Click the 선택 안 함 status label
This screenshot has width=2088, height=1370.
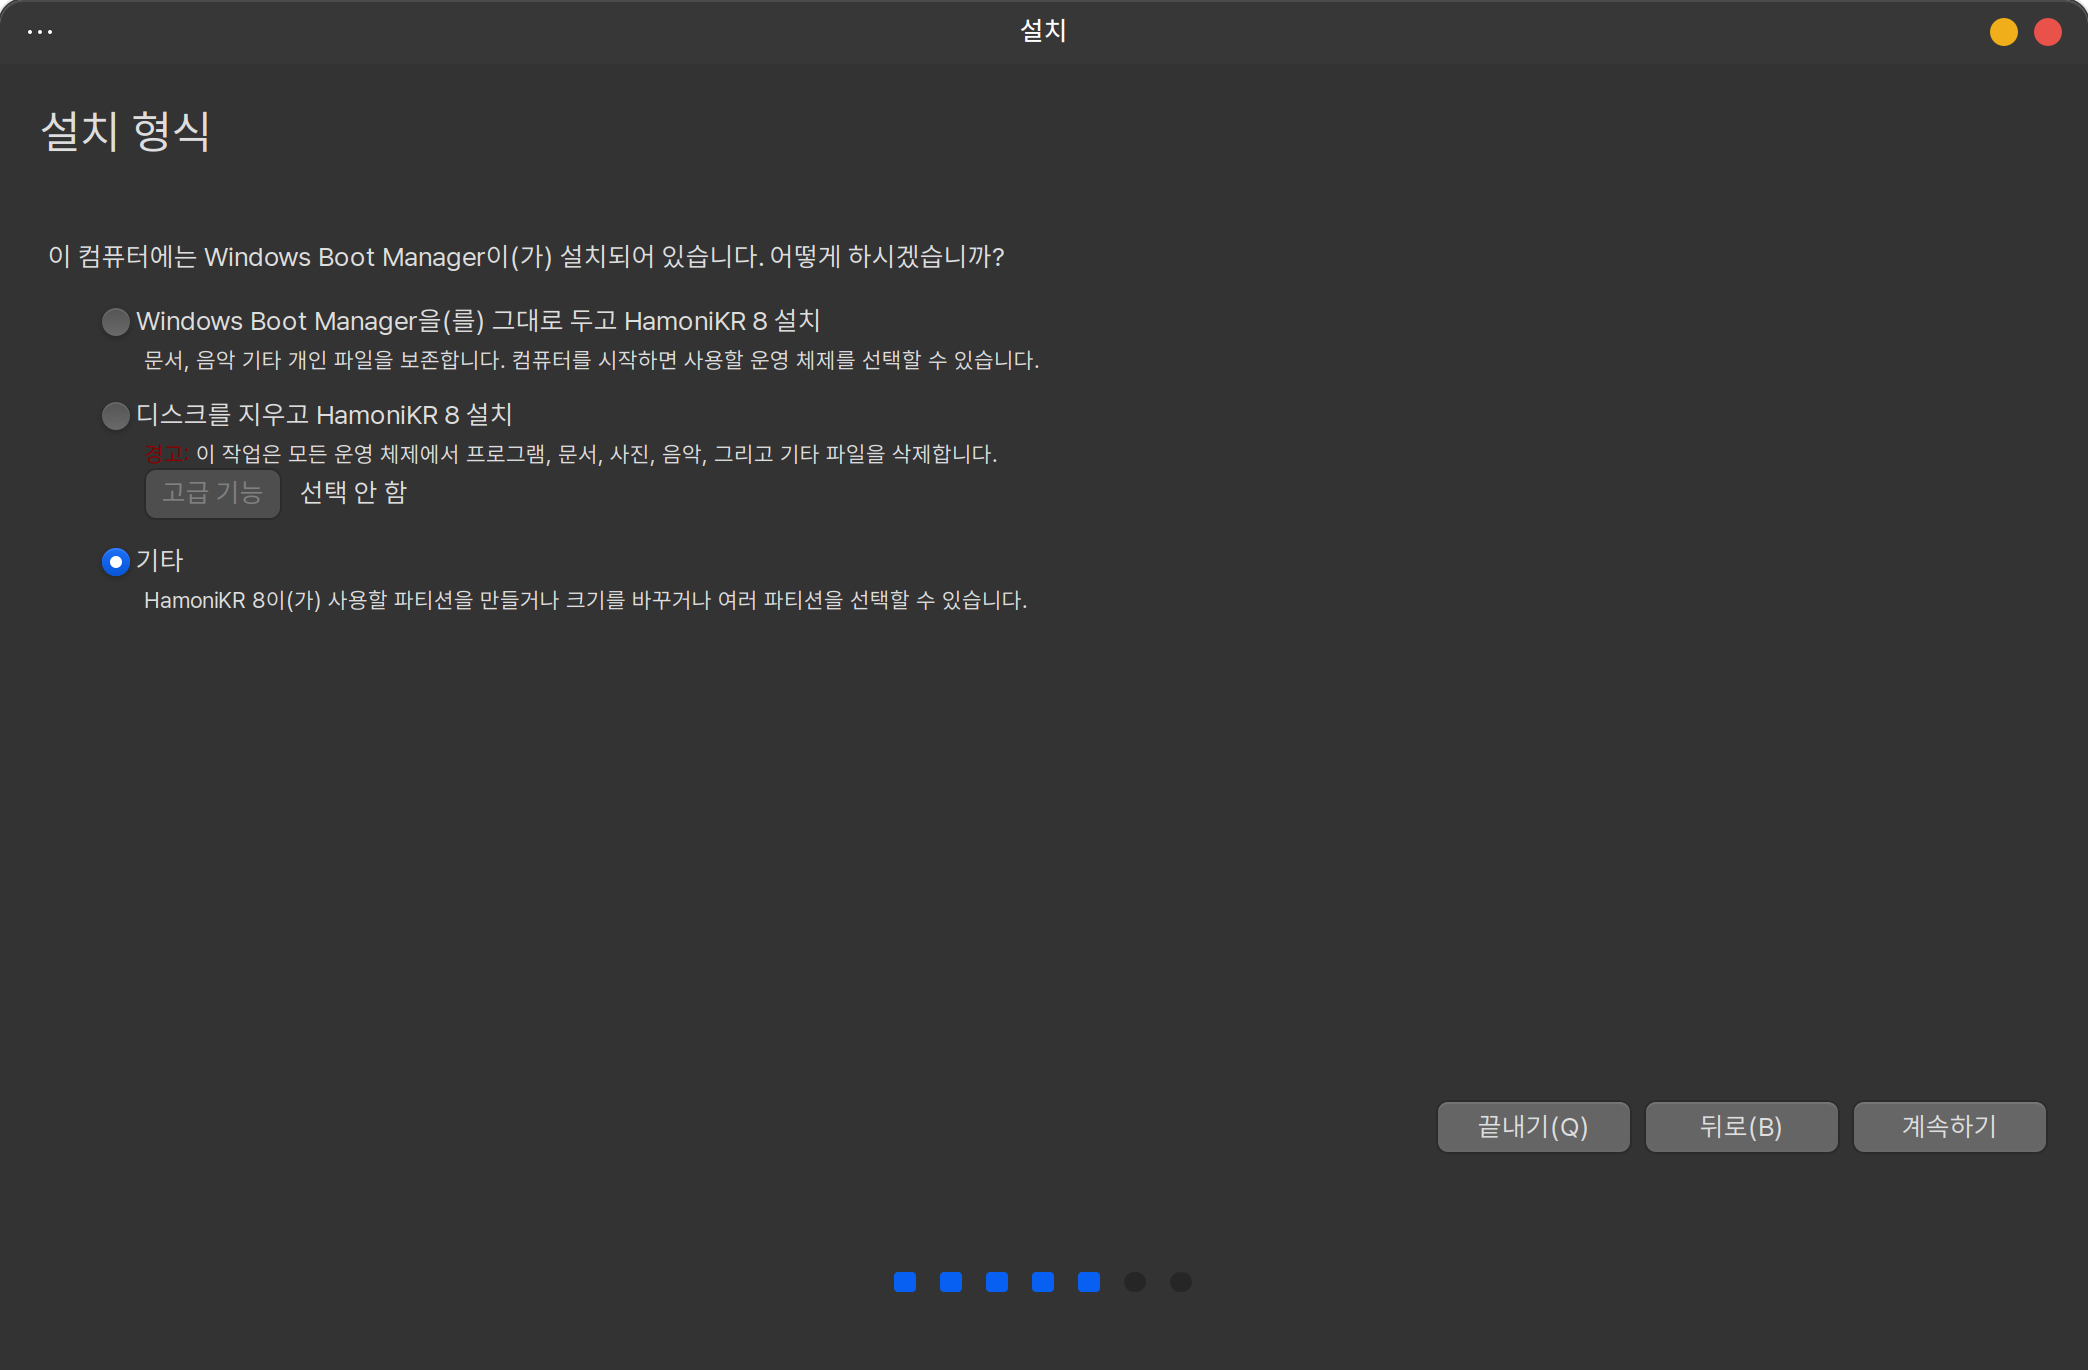click(x=353, y=493)
